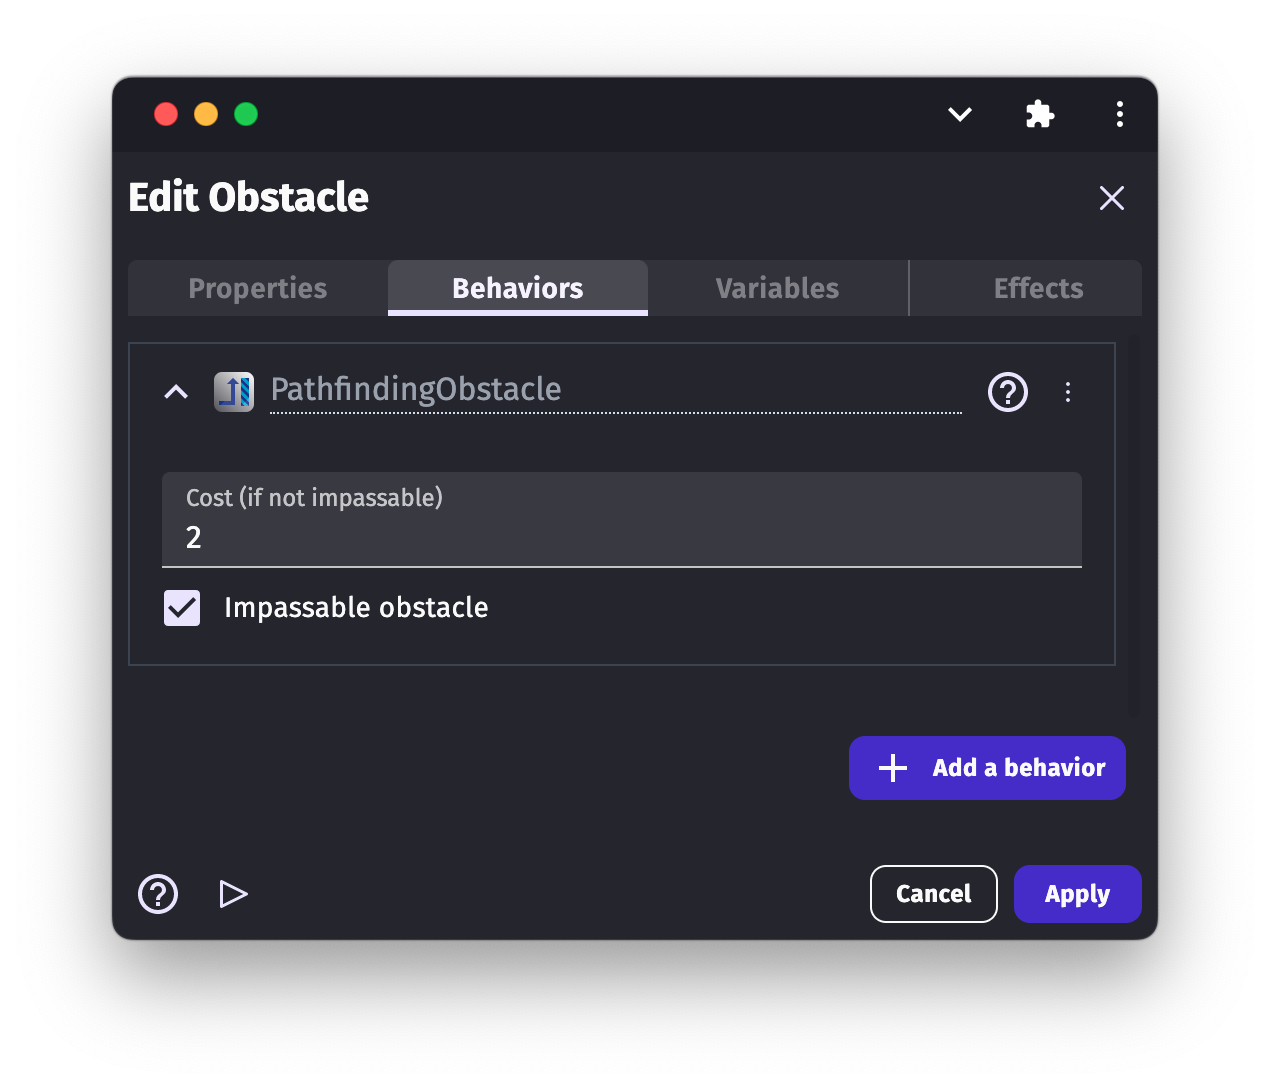Click the PathfindingObstacle behavior icon
Image resolution: width=1270 pixels, height=1088 pixels.
234,392
